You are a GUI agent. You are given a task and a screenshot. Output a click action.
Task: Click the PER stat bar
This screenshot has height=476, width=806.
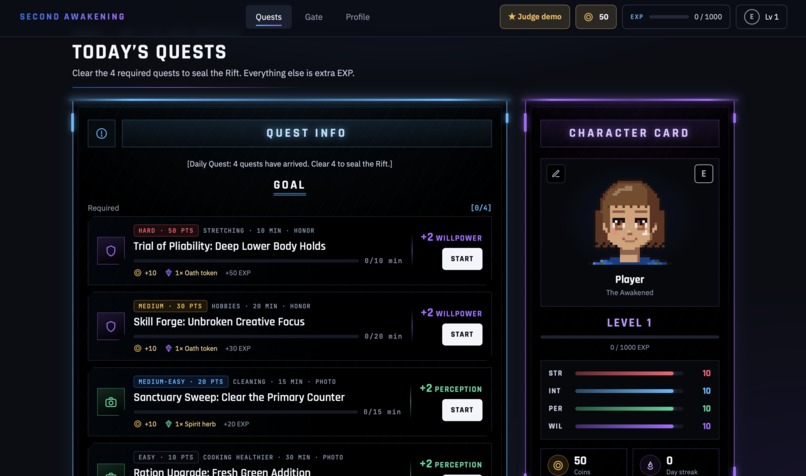coord(629,409)
